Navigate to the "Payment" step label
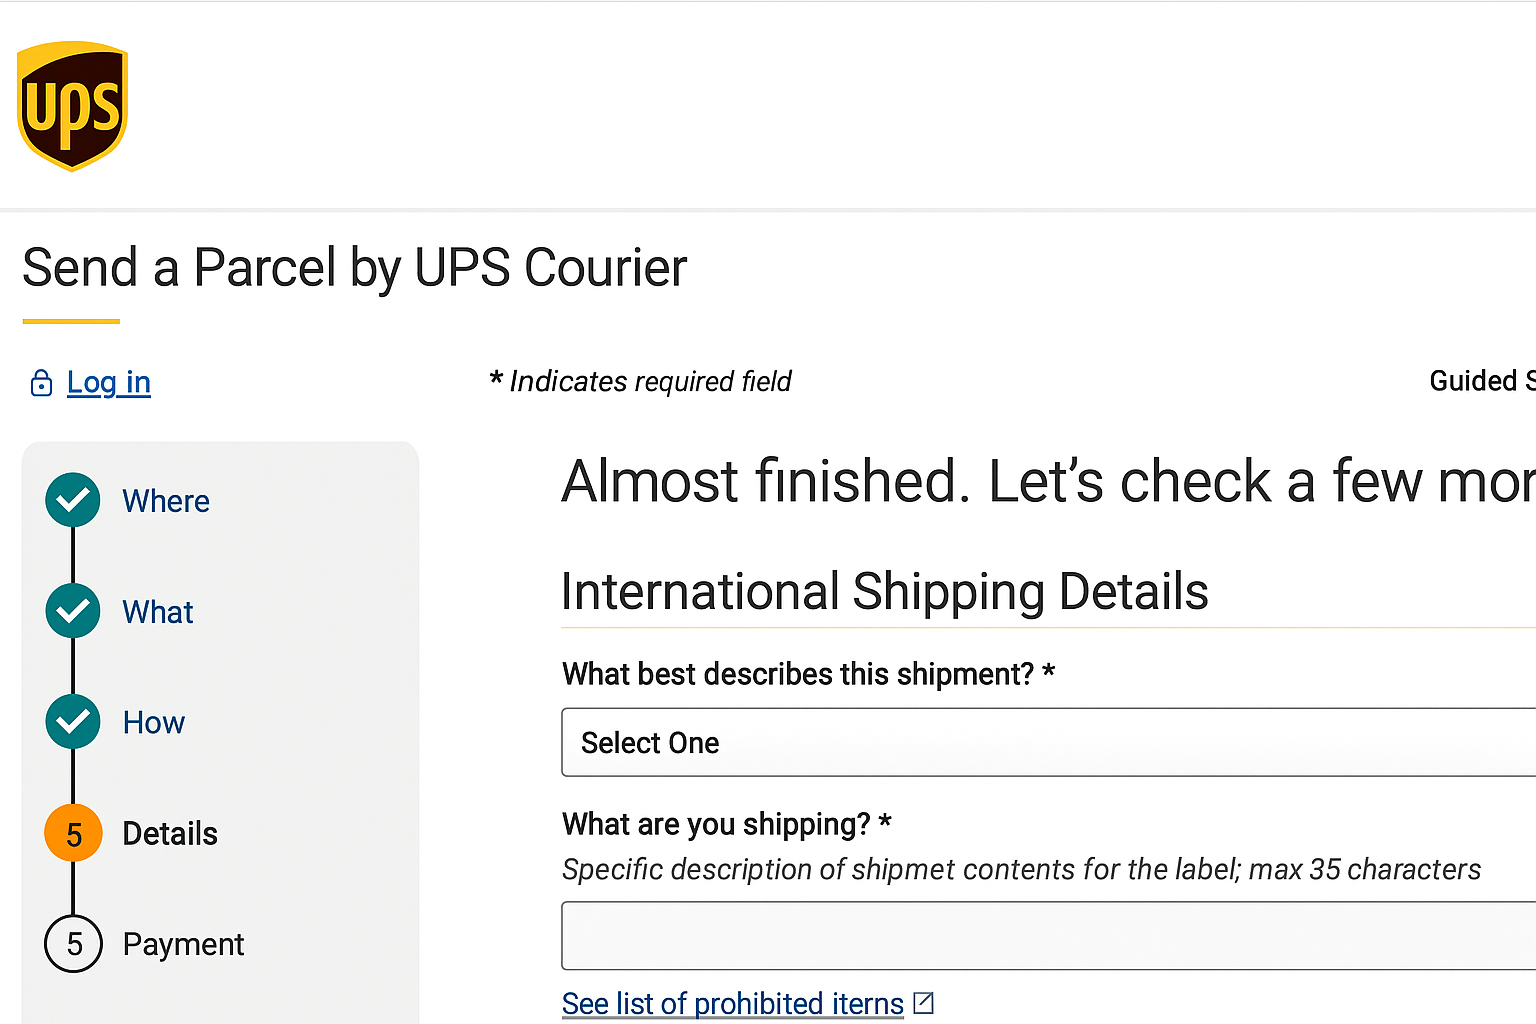 pyautogui.click(x=183, y=944)
